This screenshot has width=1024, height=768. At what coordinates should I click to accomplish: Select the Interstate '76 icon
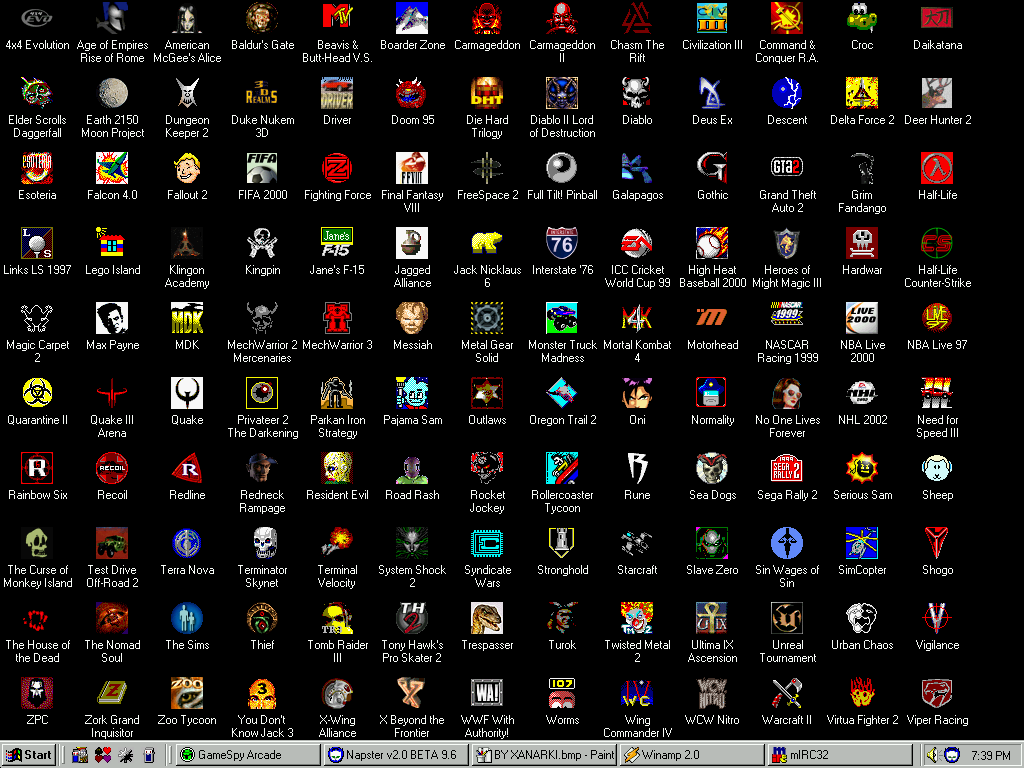click(562, 244)
